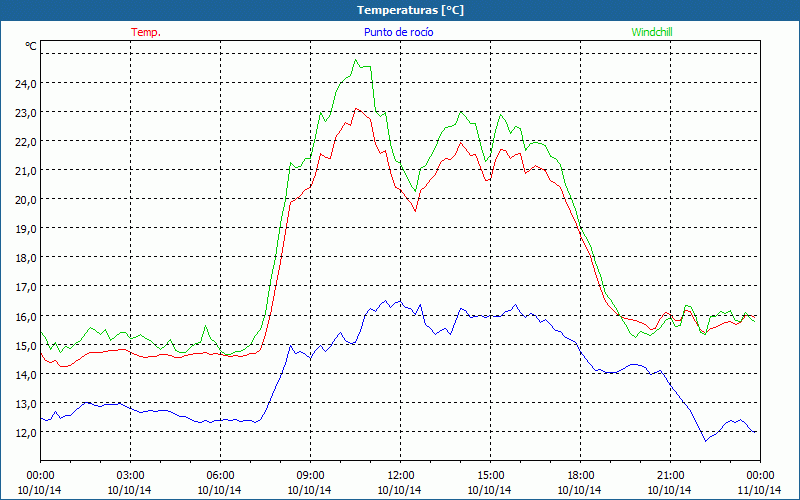Click the 09:00 time axis label
The image size is (800, 500).
(310, 476)
